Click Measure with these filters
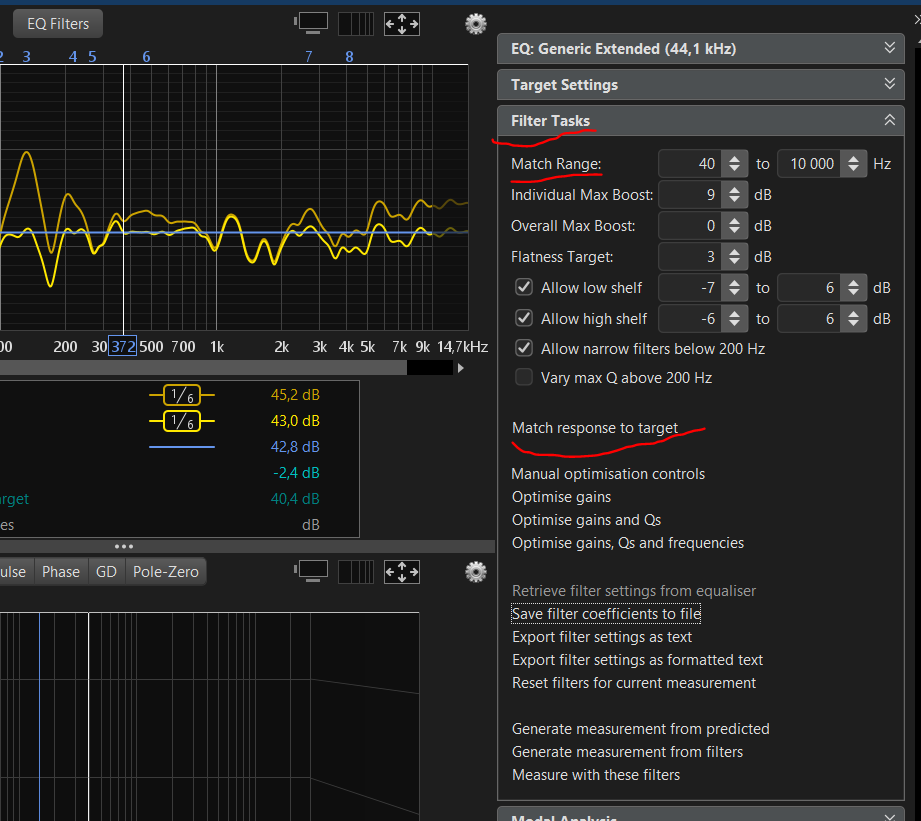The image size is (921, 821). pos(596,775)
